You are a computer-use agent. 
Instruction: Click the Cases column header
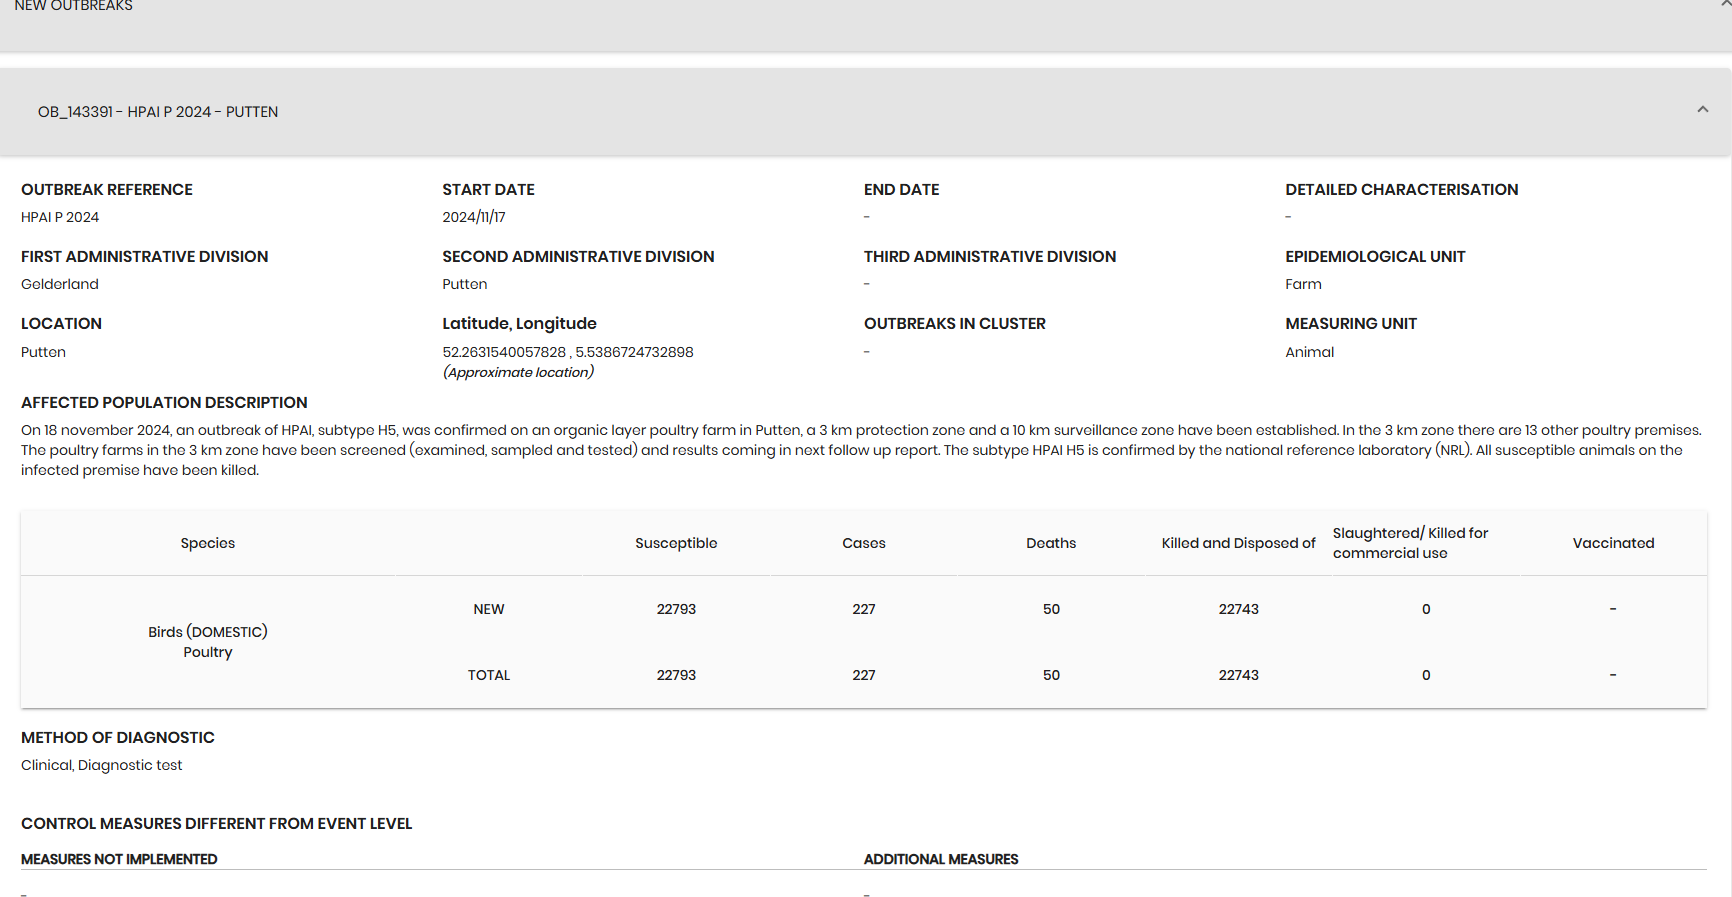864,543
